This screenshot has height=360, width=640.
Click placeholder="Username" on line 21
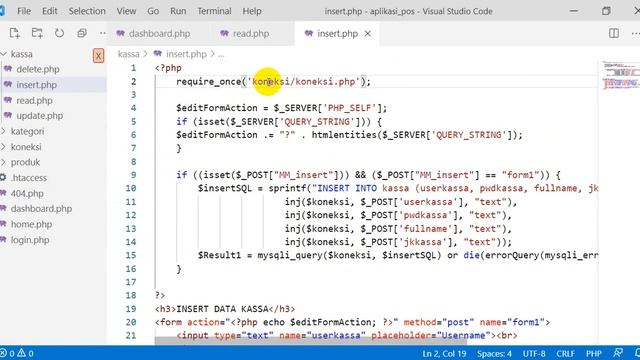point(432,336)
